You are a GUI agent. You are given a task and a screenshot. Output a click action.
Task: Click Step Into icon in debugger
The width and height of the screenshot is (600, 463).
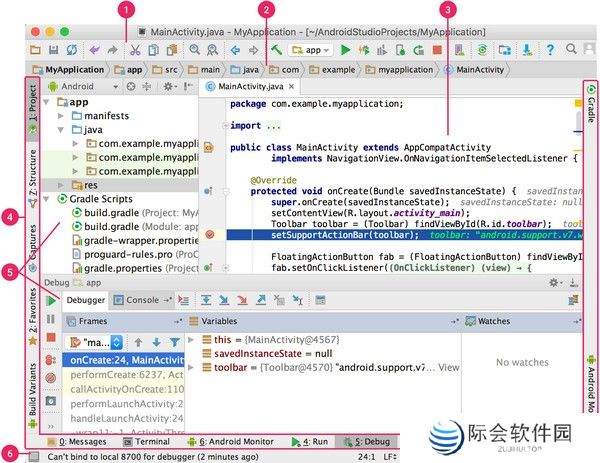coord(224,300)
